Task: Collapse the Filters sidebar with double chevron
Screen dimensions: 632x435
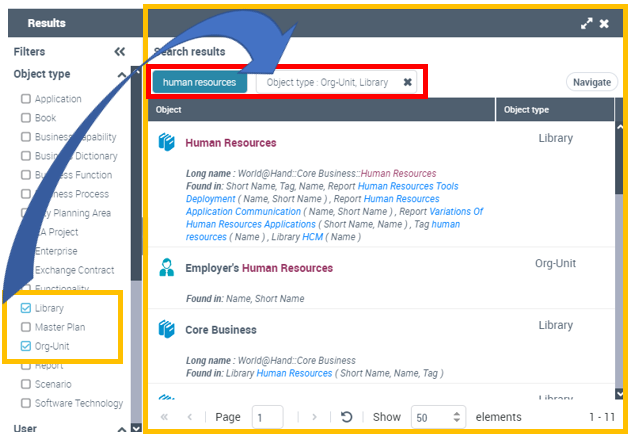Action: coord(120,52)
